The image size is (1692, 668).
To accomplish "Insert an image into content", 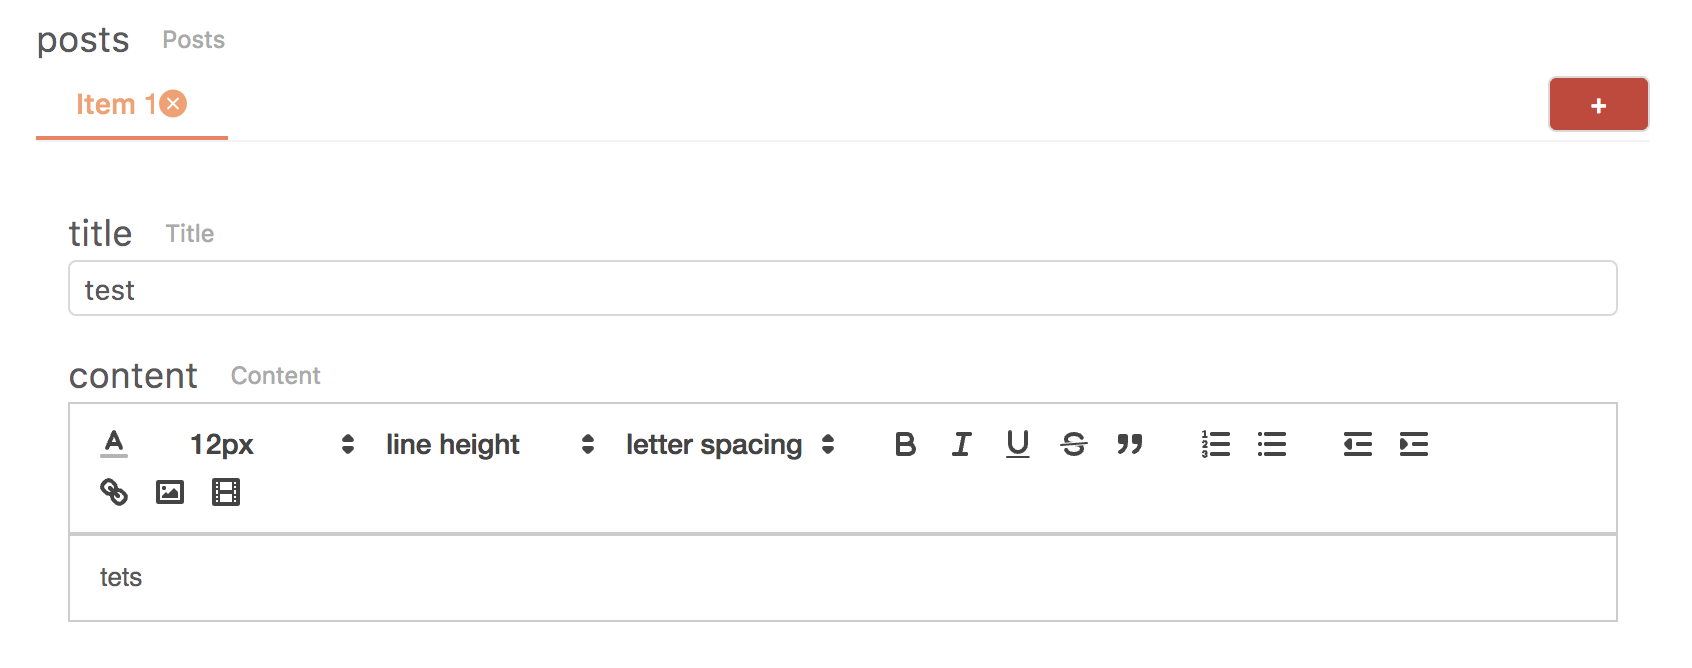I will (x=170, y=492).
